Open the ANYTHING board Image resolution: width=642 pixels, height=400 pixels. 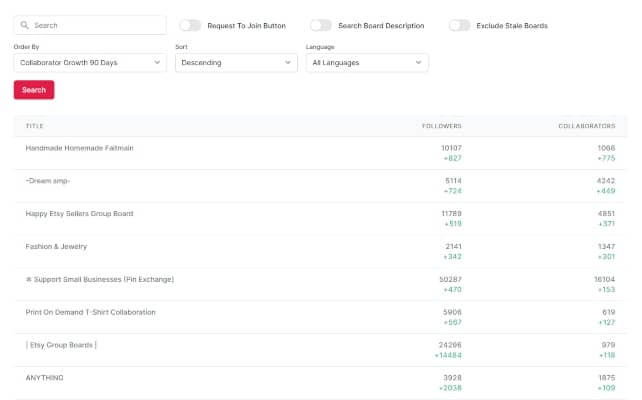tap(44, 377)
